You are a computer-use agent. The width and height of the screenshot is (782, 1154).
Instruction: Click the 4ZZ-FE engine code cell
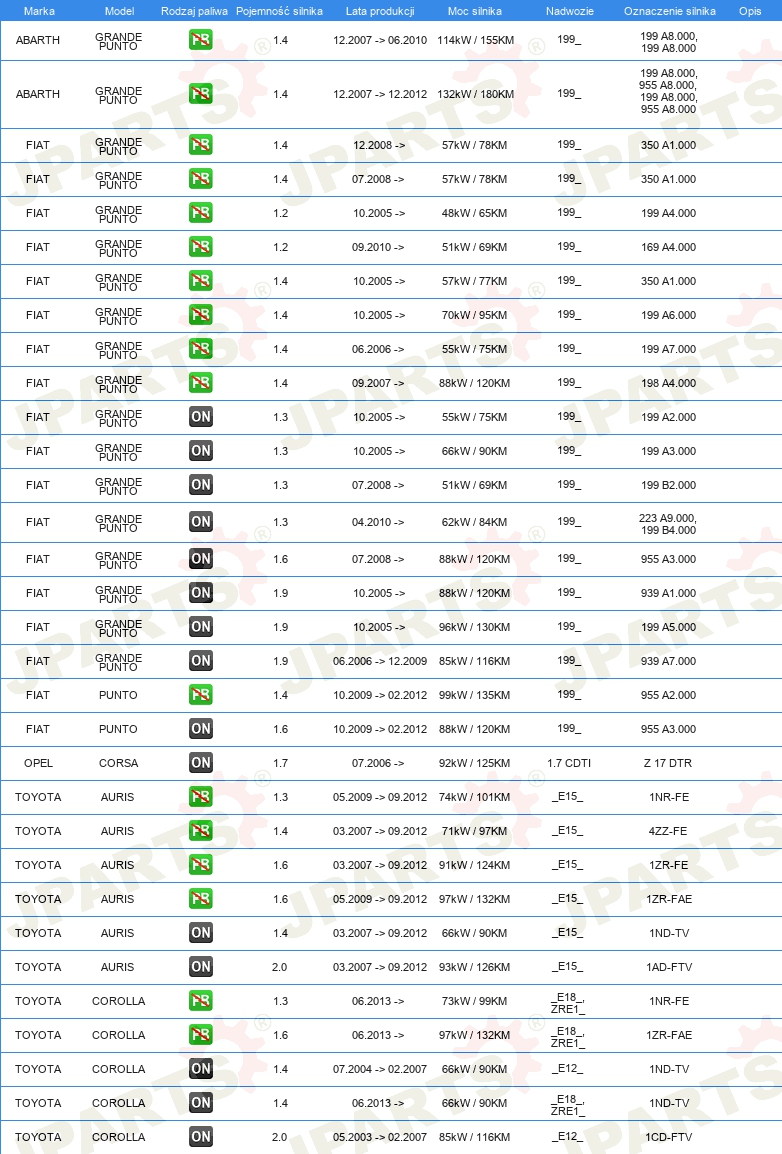(x=668, y=831)
